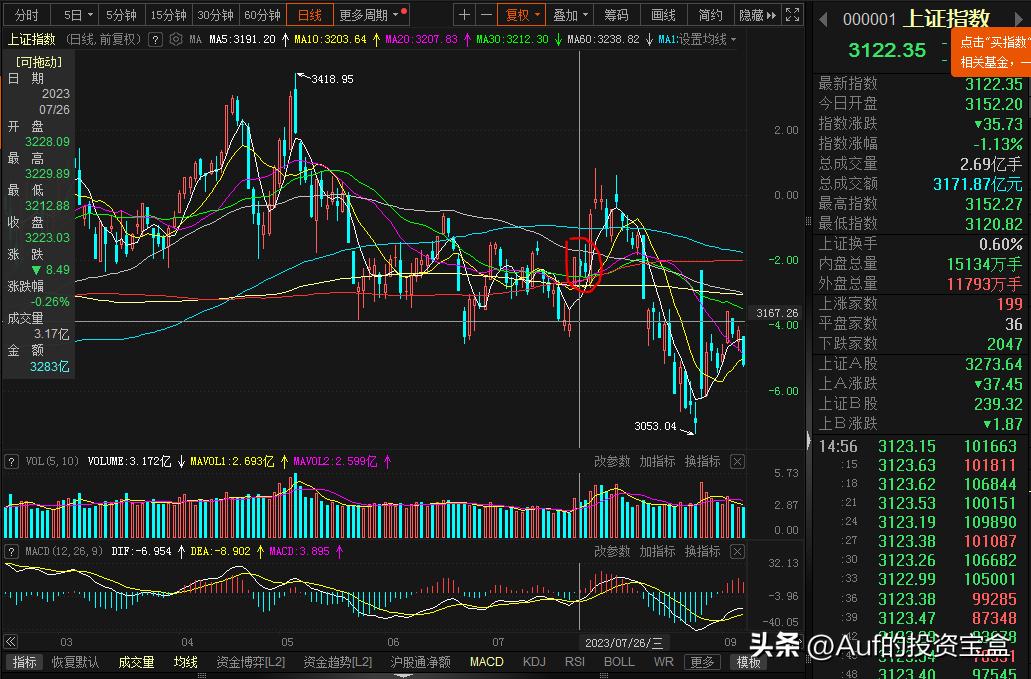Switch to 简约 mode
The height and width of the screenshot is (679, 1031).
(x=710, y=14)
